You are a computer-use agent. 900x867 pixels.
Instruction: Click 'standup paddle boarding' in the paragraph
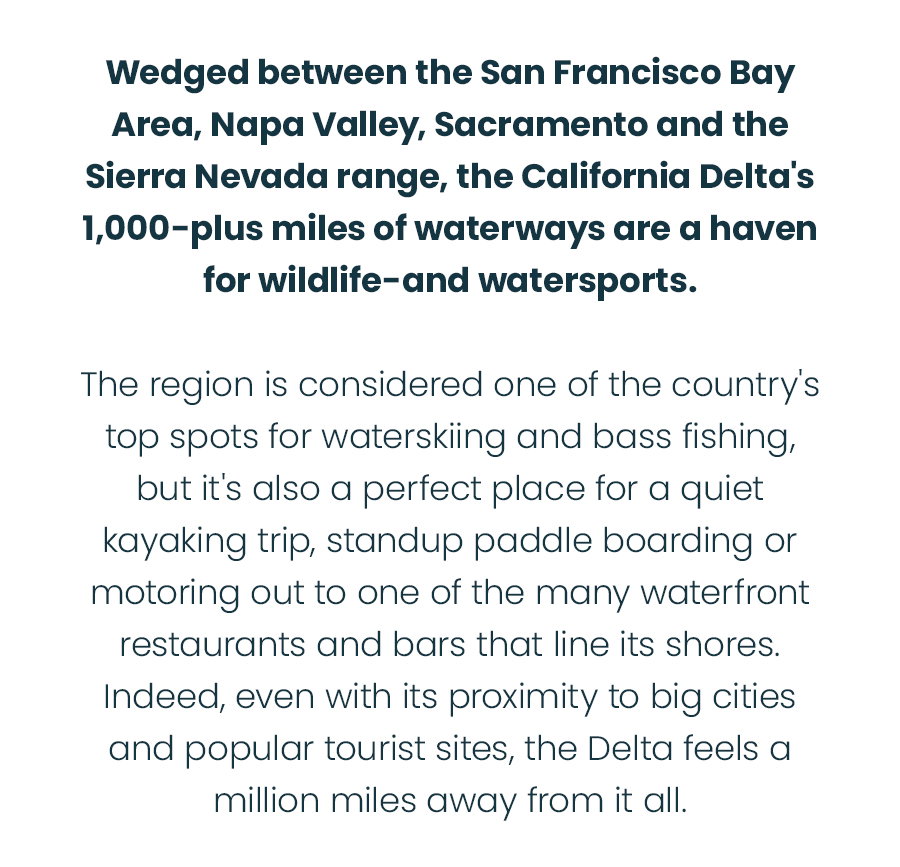(x=540, y=541)
